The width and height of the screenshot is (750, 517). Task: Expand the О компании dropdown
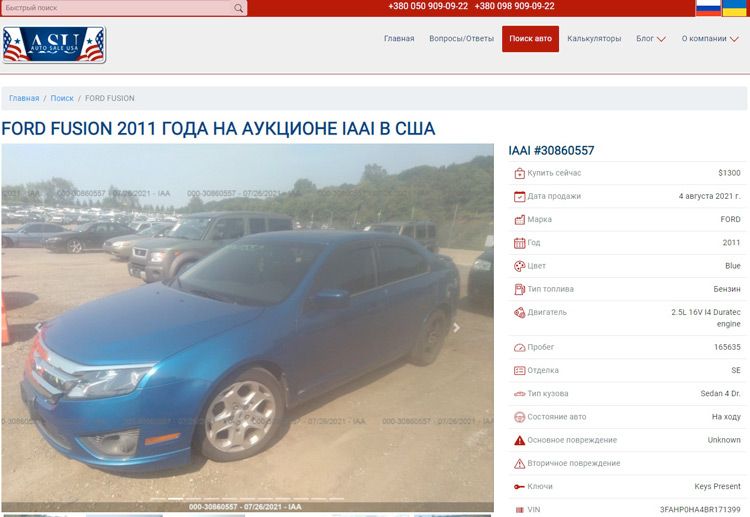pos(710,39)
